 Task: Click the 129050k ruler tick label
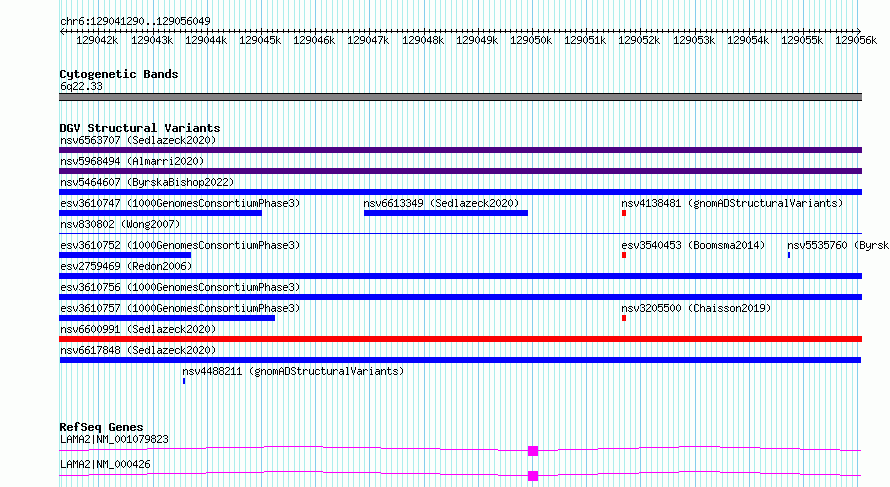[x=531, y=40]
